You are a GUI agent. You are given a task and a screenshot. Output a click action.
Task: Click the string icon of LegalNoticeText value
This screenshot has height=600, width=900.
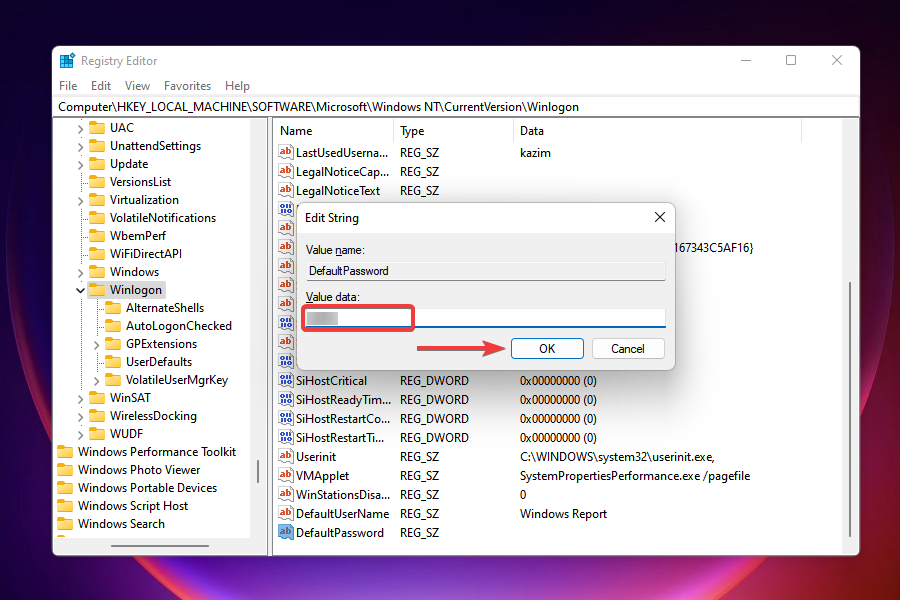(x=286, y=190)
